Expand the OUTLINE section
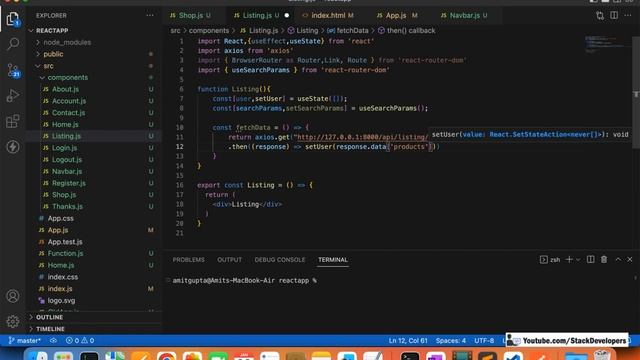 tap(49, 317)
